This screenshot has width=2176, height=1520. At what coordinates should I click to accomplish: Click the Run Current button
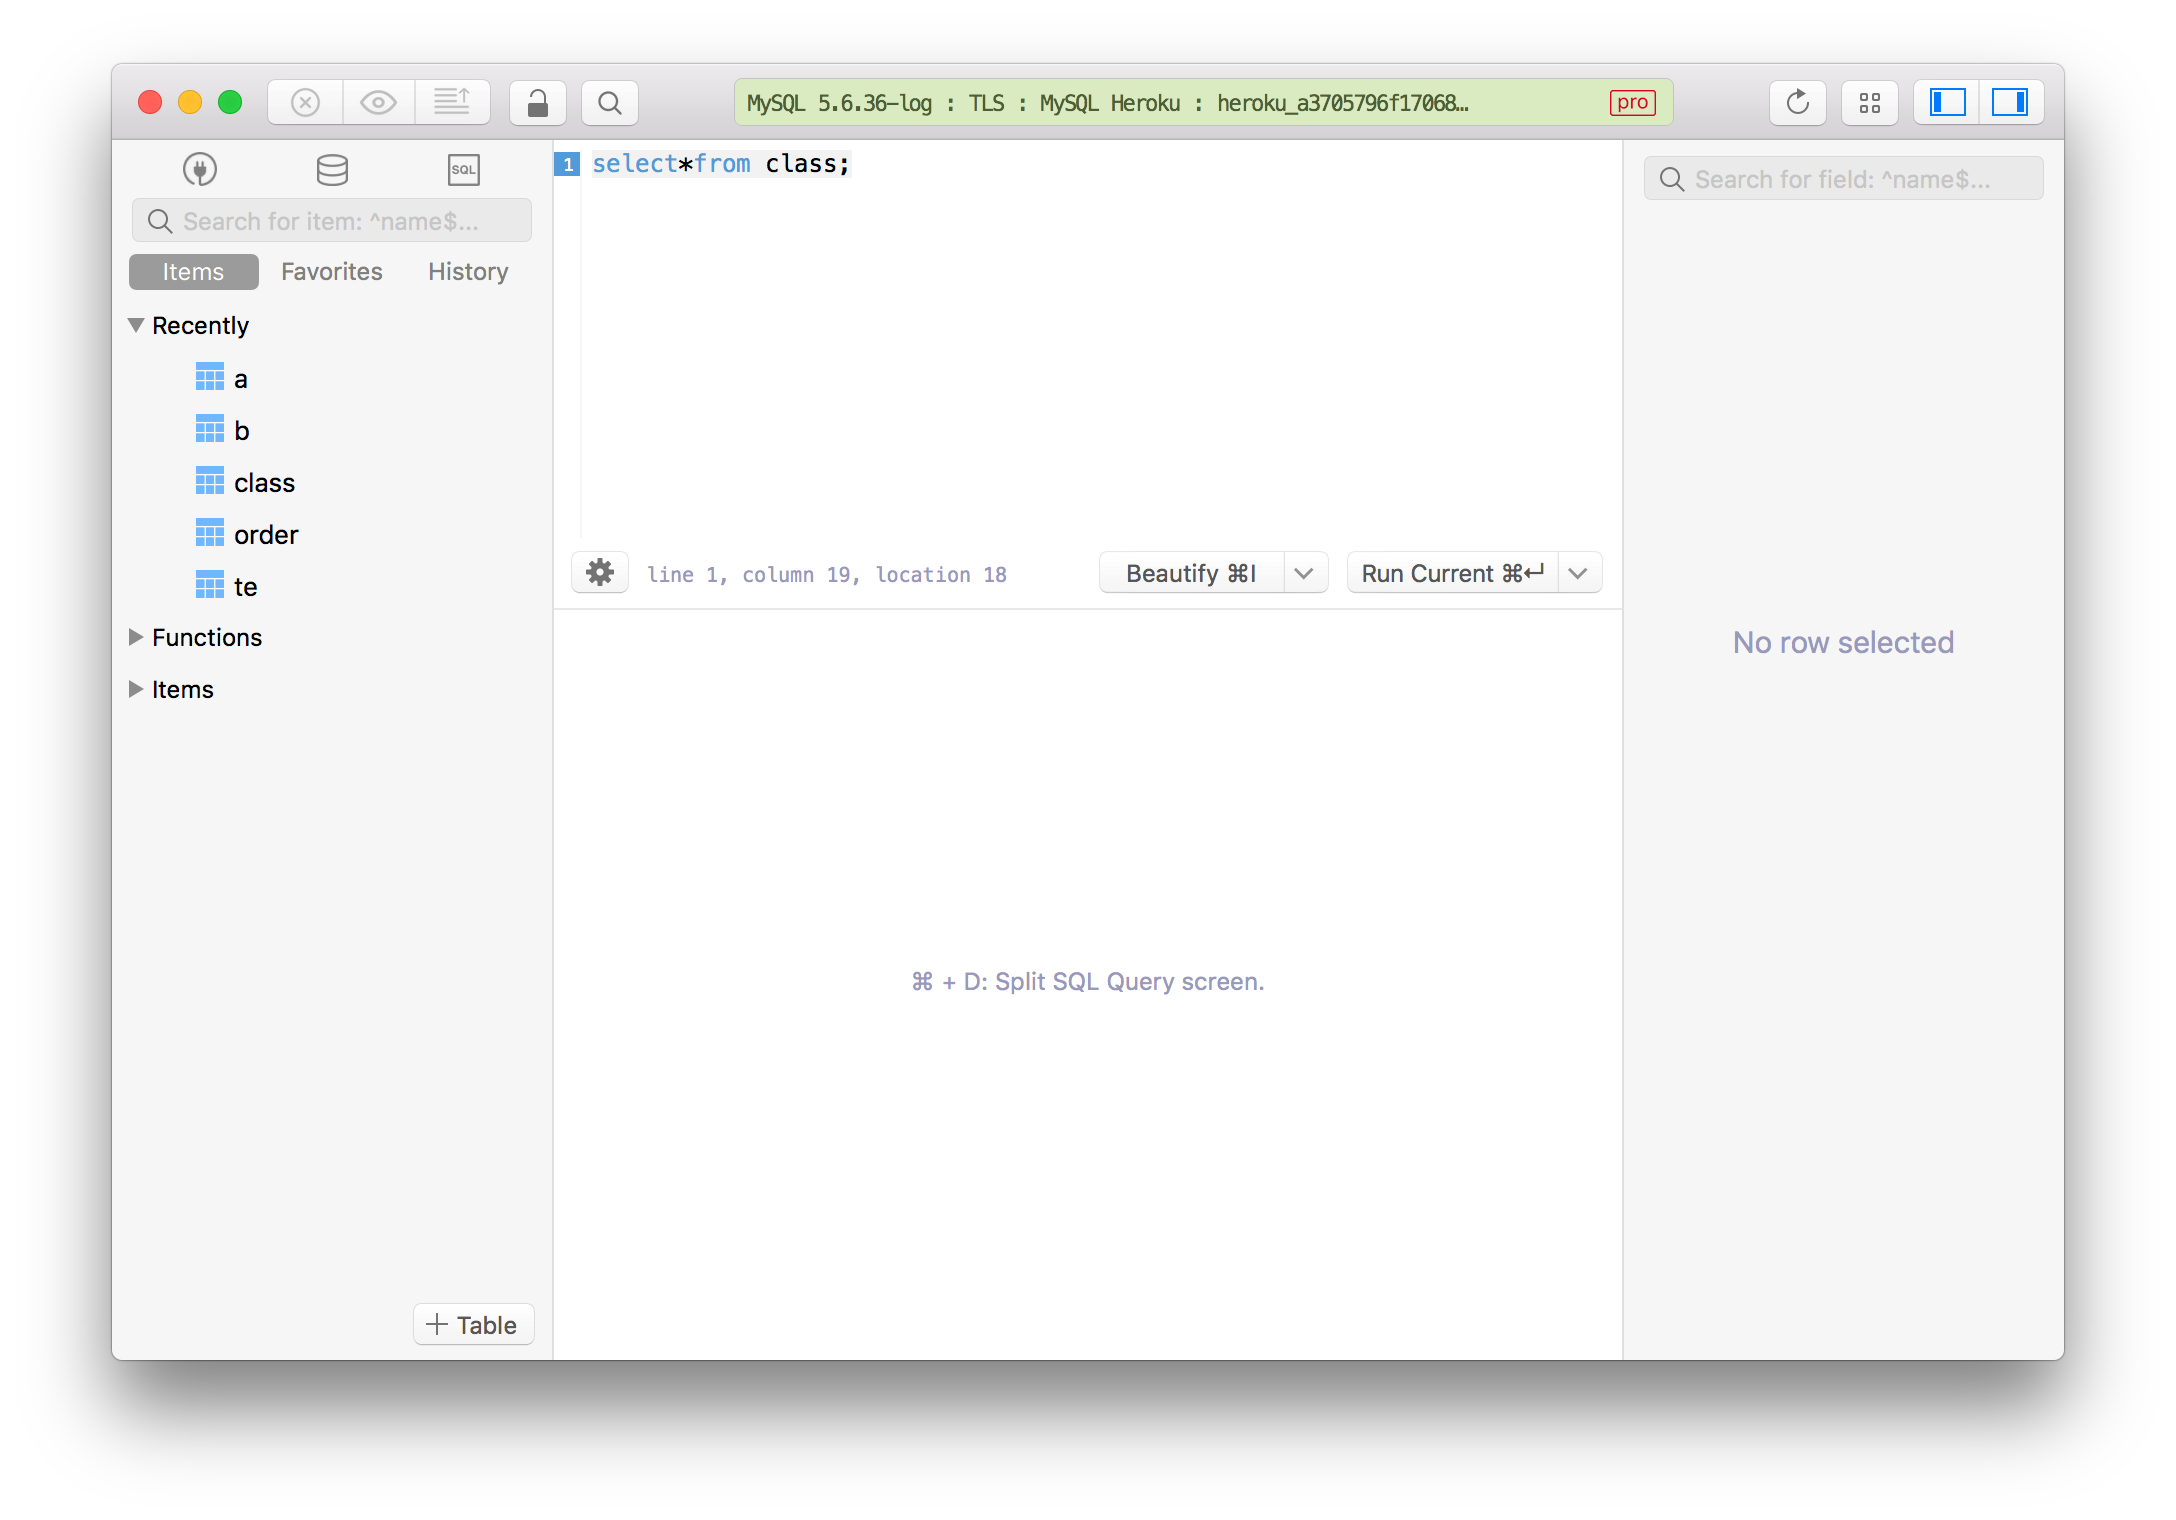click(x=1452, y=574)
